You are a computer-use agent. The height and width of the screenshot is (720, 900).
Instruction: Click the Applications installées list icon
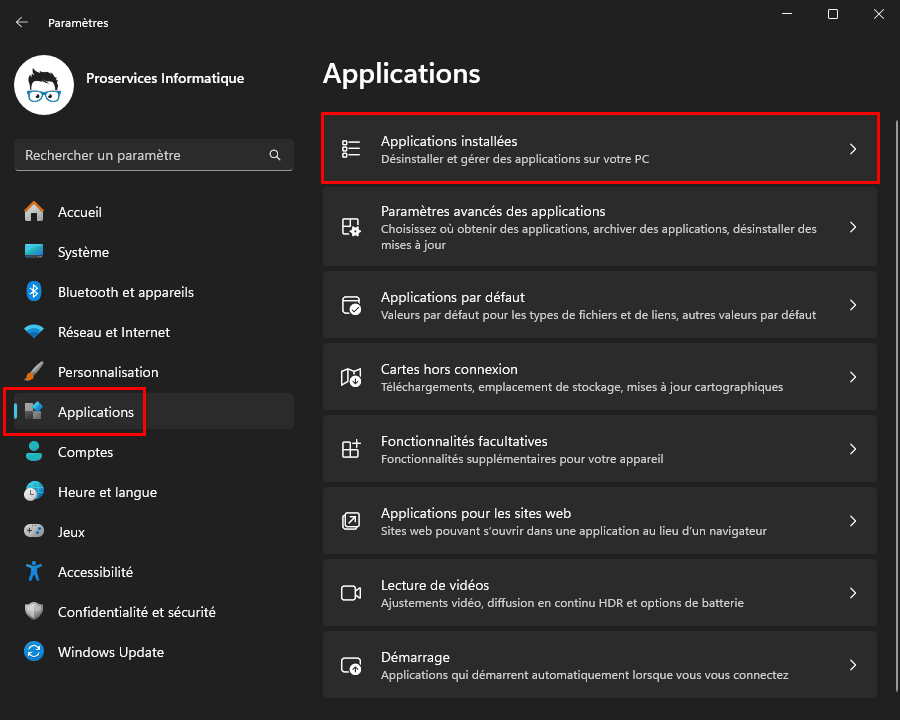[x=351, y=148]
